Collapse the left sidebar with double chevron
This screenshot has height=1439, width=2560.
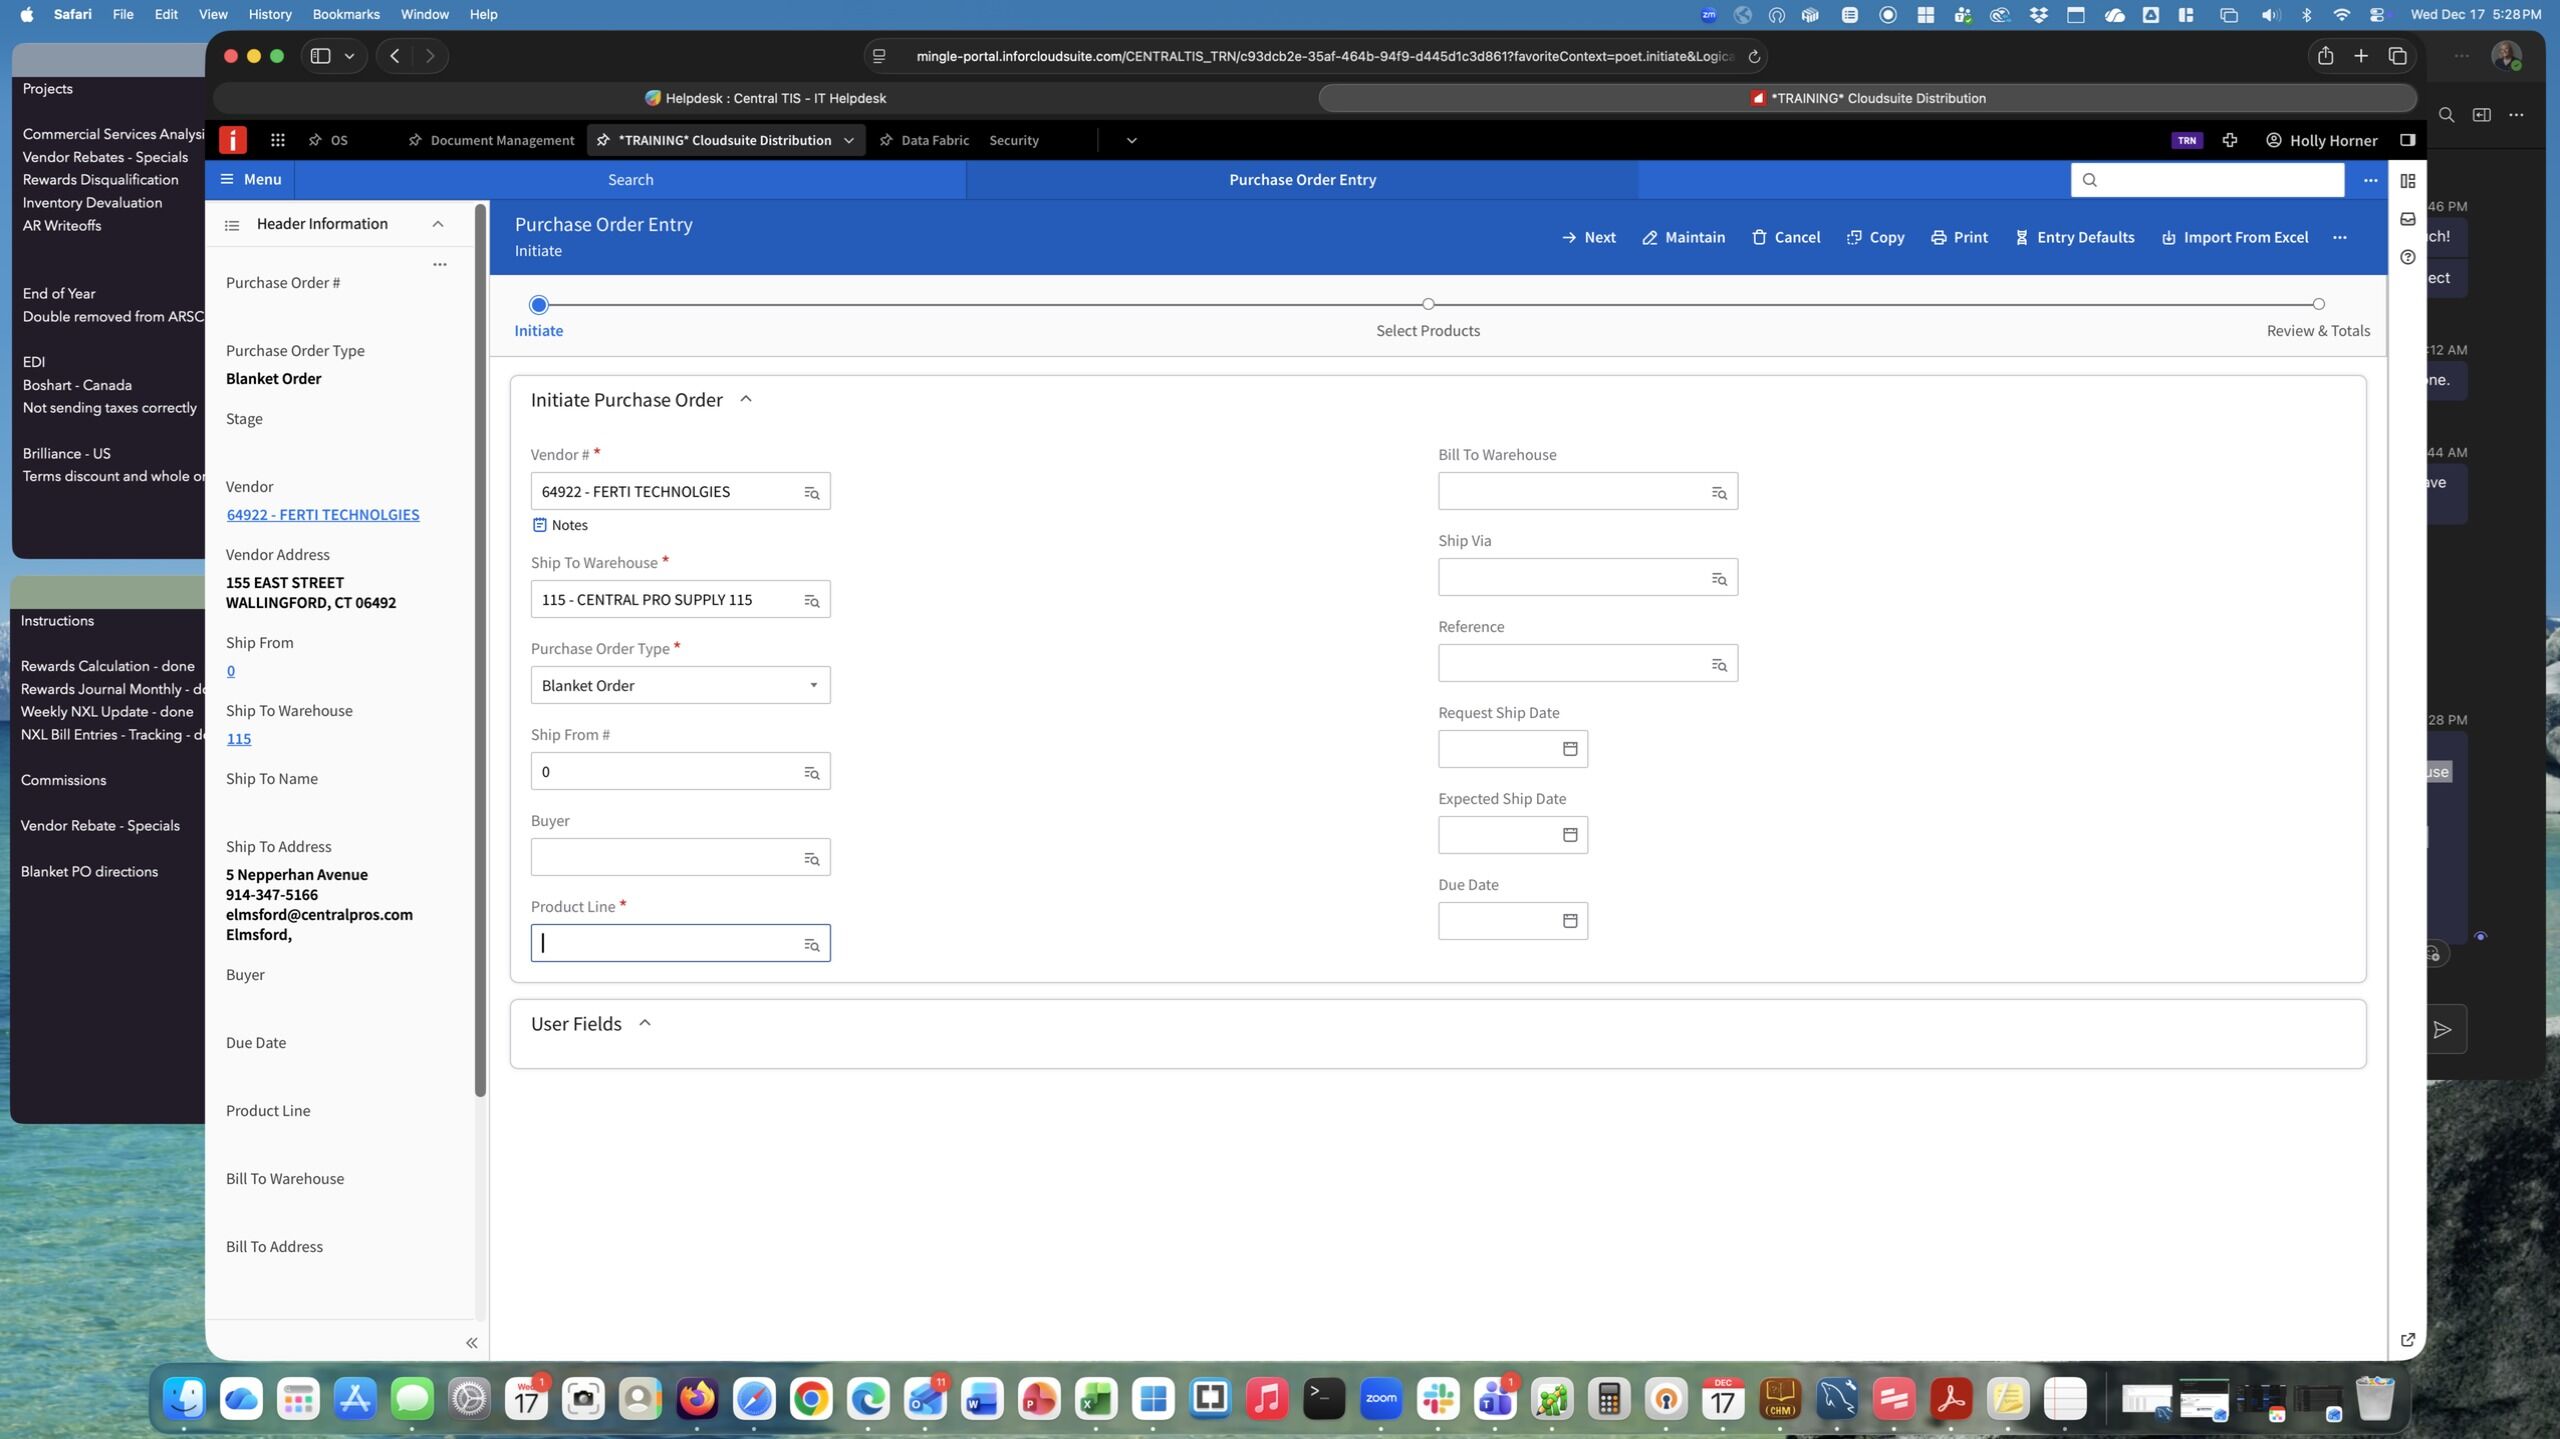tap(471, 1343)
